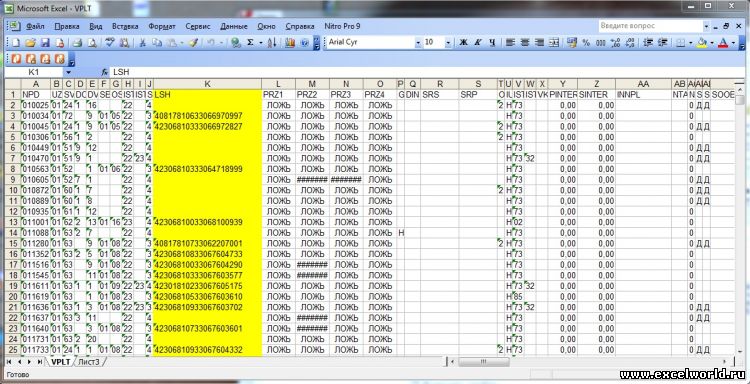The image size is (750, 384).
Task: Sort ascending with the A-Z arrow icon
Action: pyautogui.click(x=272, y=43)
